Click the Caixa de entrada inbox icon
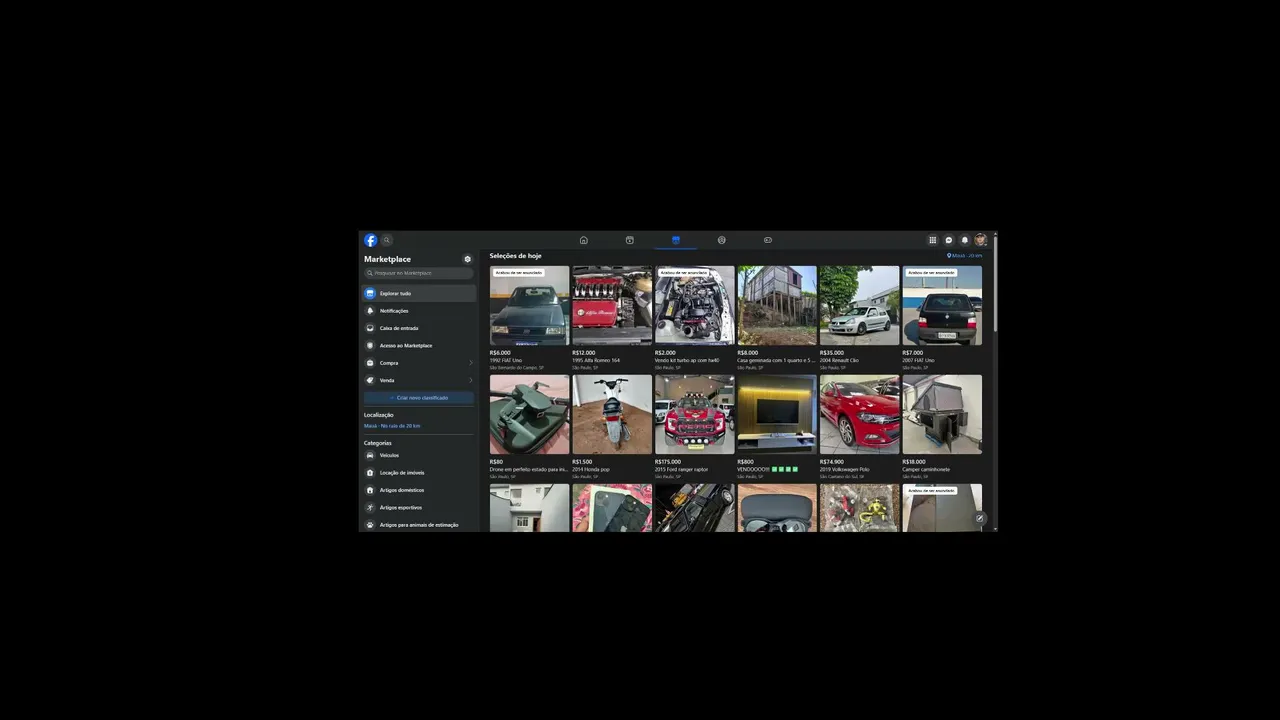 pos(370,328)
